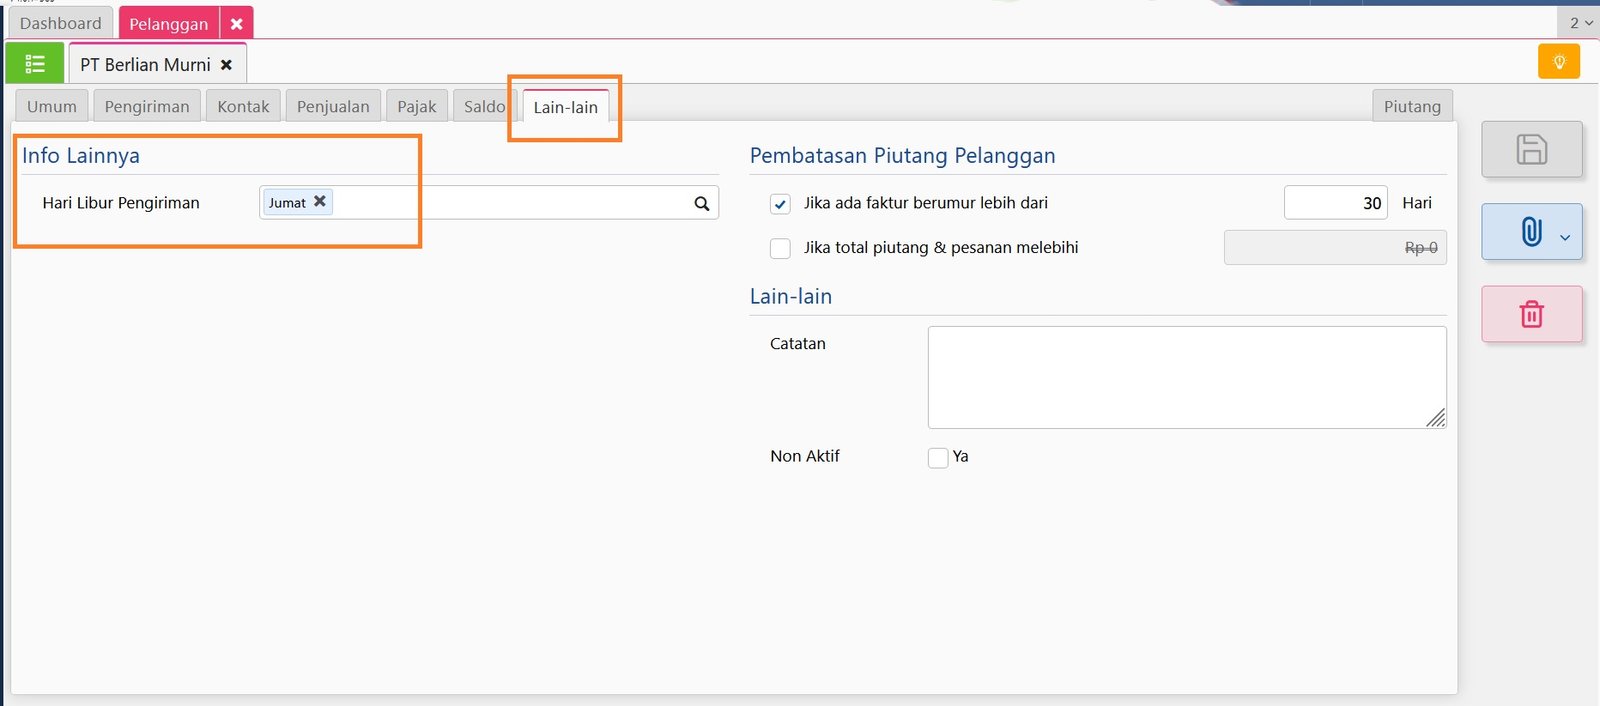Click the red trash delete icon

point(1531,314)
